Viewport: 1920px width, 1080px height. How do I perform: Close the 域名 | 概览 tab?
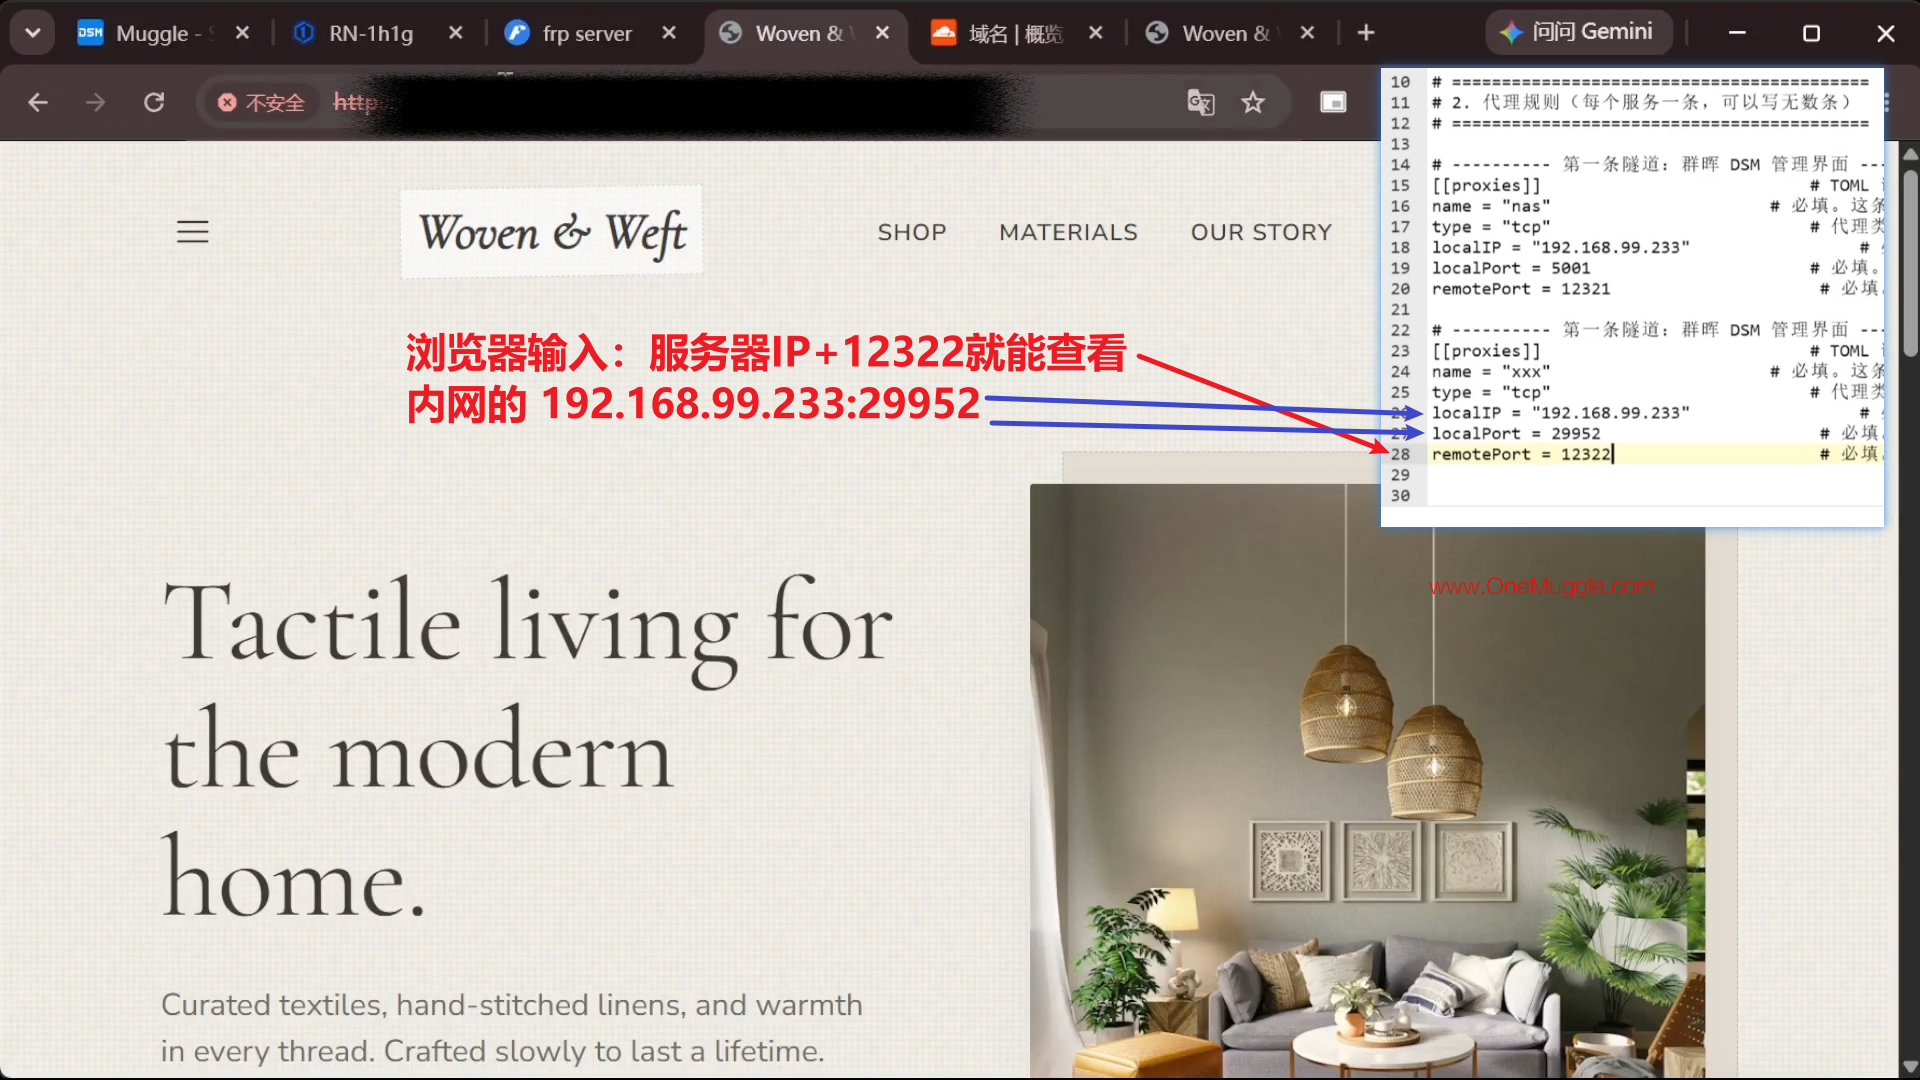1096,33
